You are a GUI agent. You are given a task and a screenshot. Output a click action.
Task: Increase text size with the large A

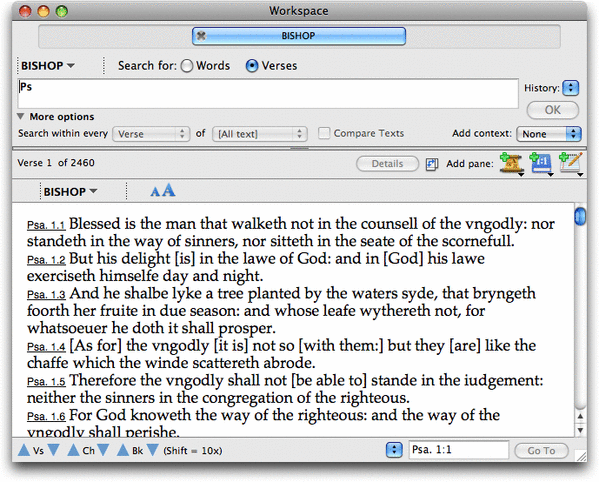pos(168,190)
